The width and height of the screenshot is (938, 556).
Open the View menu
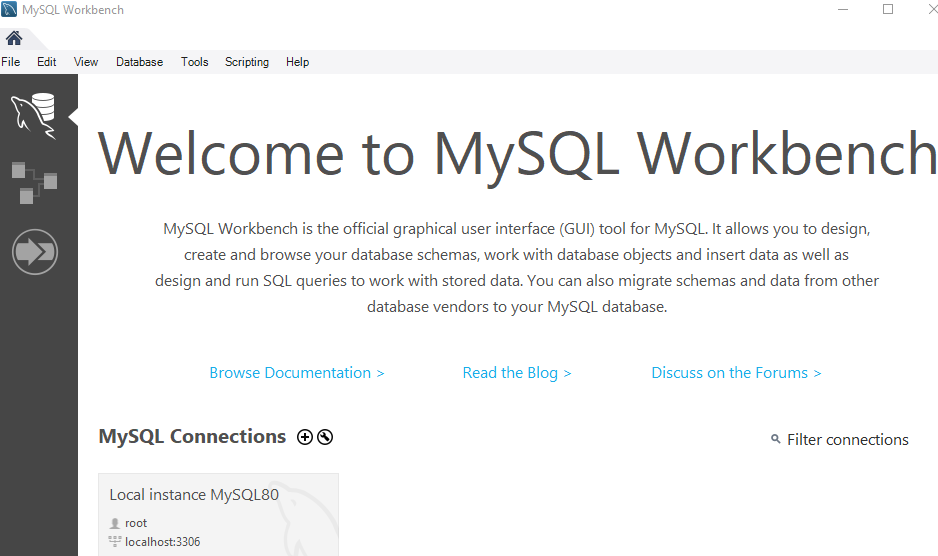click(86, 62)
